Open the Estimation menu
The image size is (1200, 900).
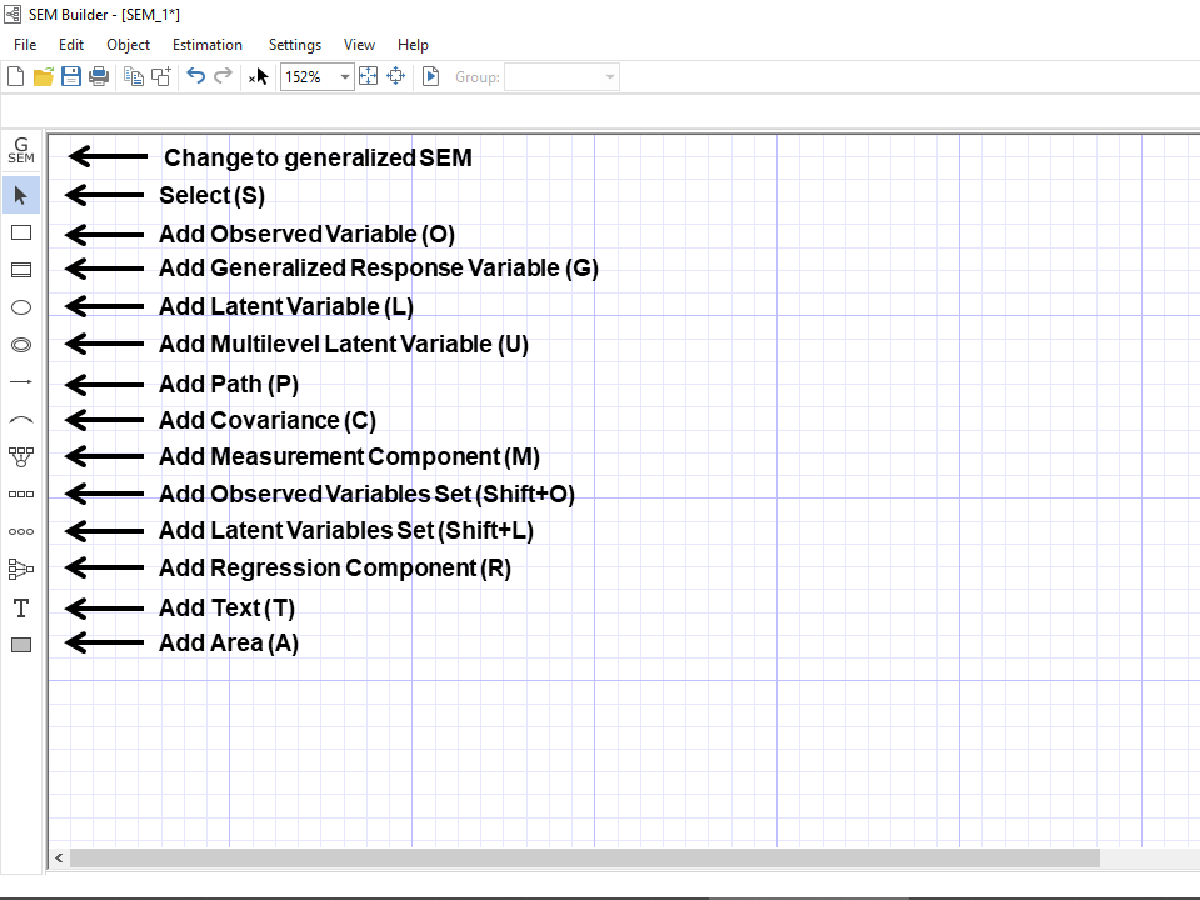click(207, 45)
